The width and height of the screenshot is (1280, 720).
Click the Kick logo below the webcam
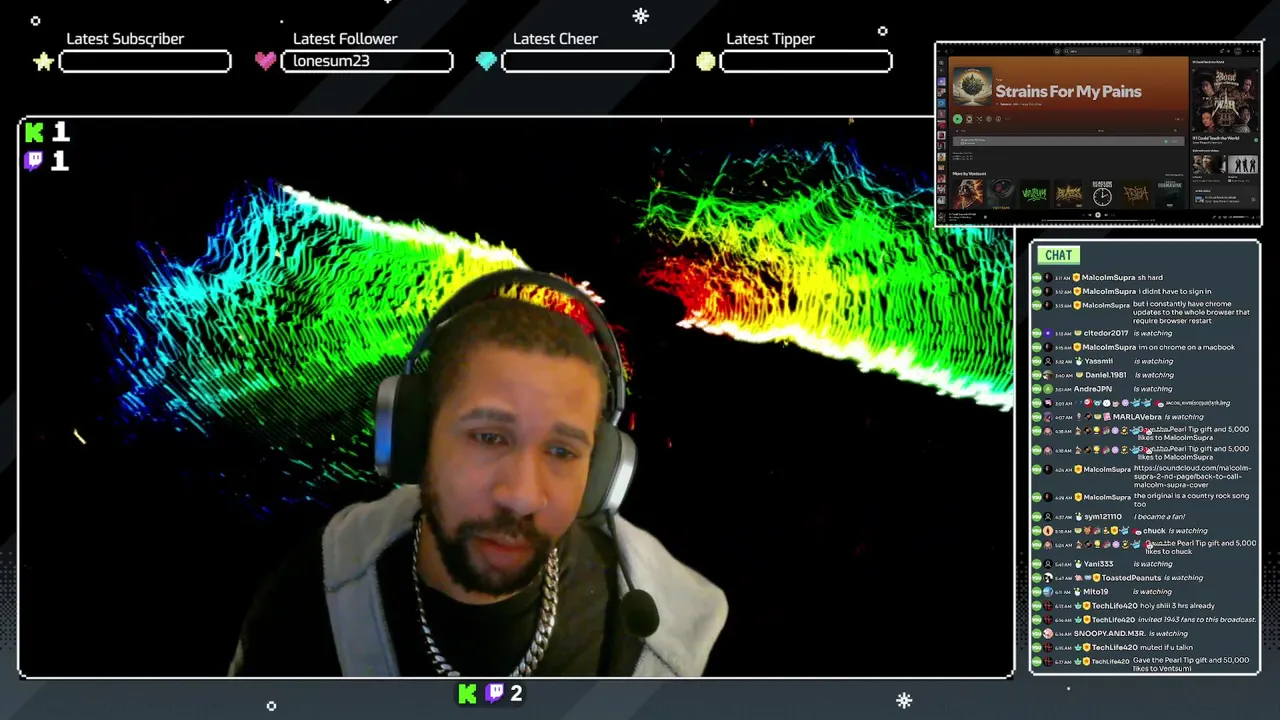(467, 693)
